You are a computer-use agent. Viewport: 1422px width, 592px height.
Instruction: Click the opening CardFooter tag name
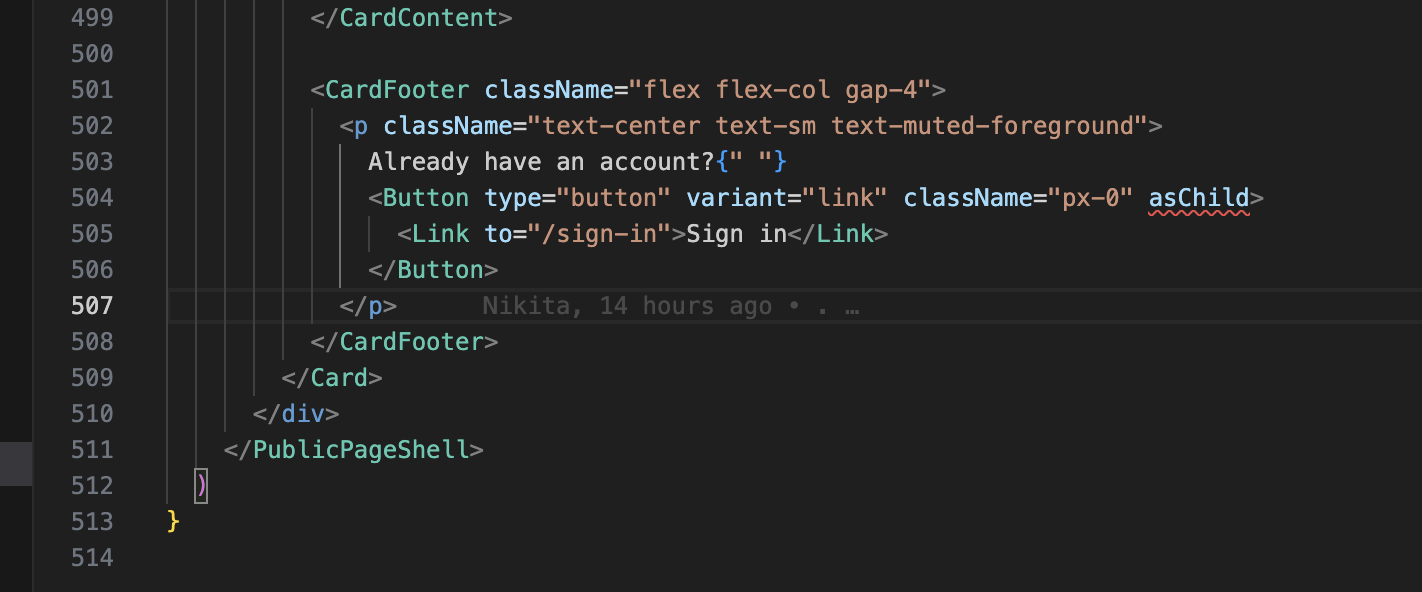pos(397,90)
